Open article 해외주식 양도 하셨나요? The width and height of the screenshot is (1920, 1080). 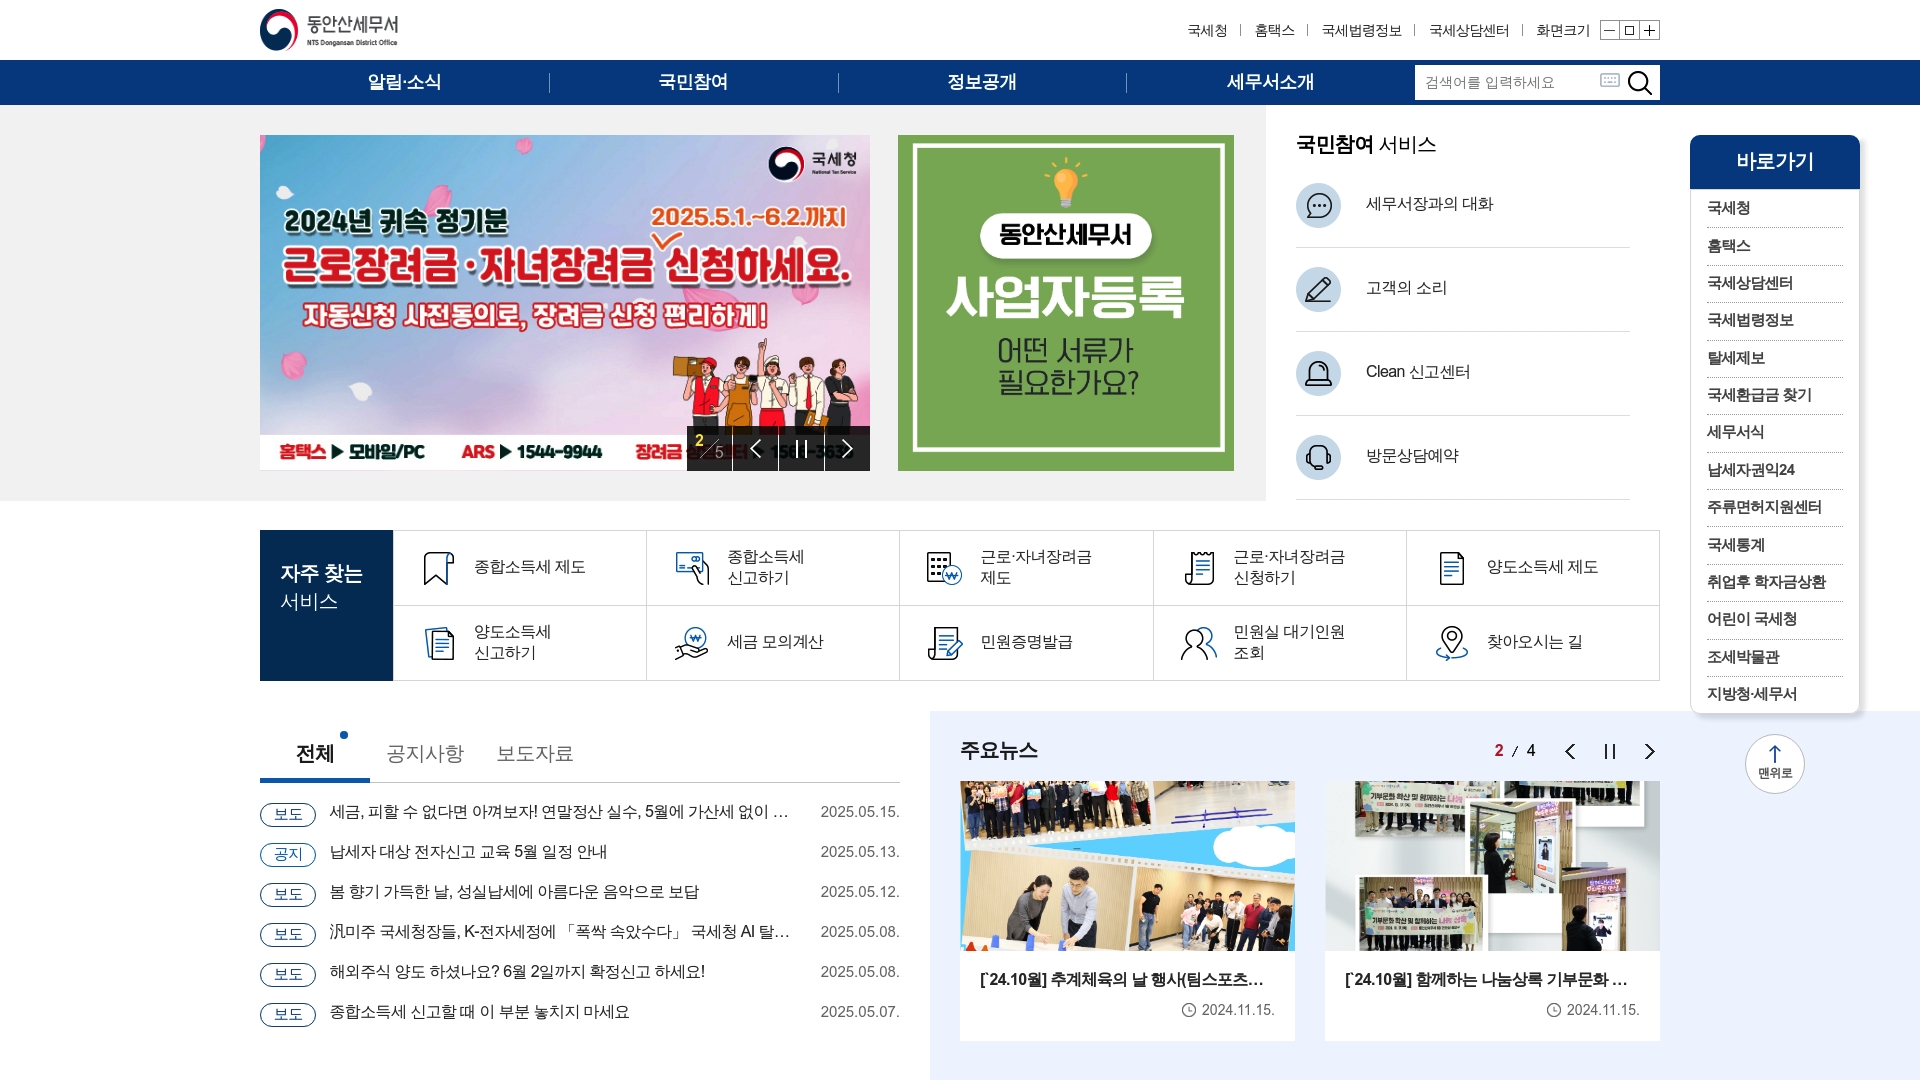(517, 972)
